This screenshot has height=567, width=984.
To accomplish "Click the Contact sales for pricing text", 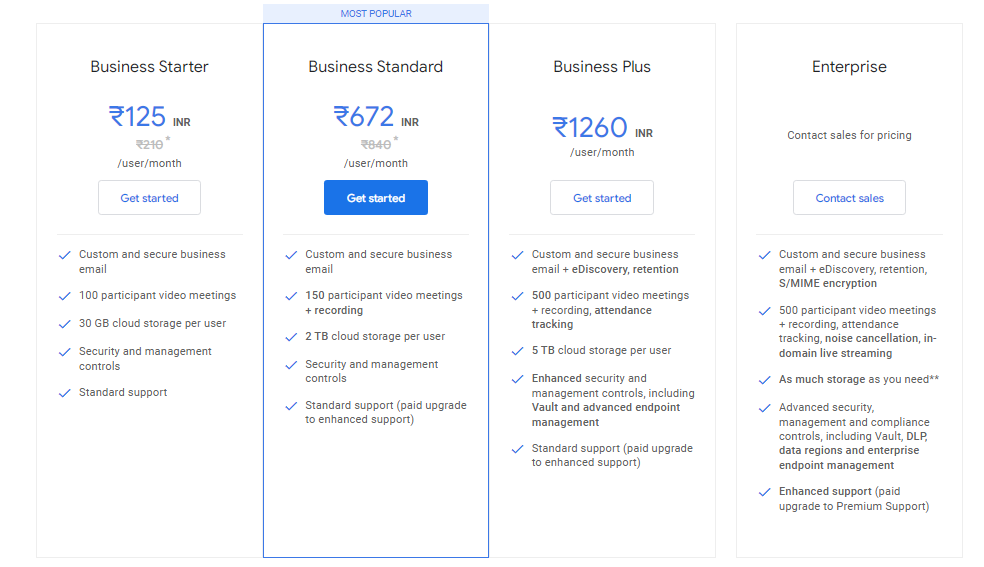I will 849,135.
